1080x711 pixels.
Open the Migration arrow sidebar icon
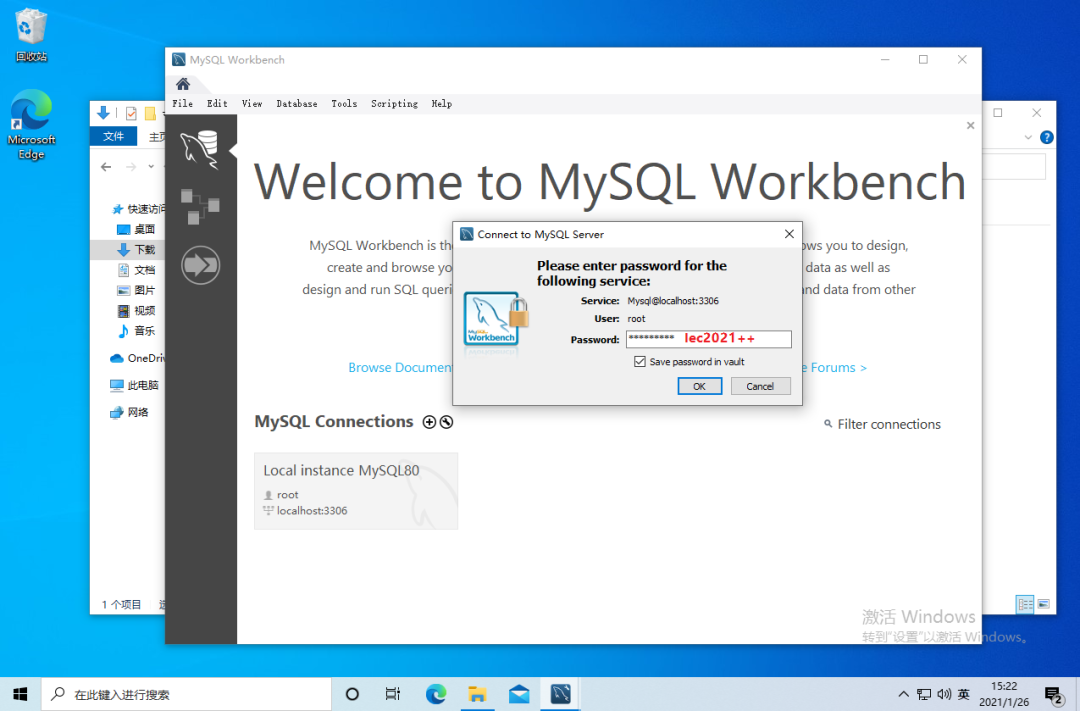point(200,265)
